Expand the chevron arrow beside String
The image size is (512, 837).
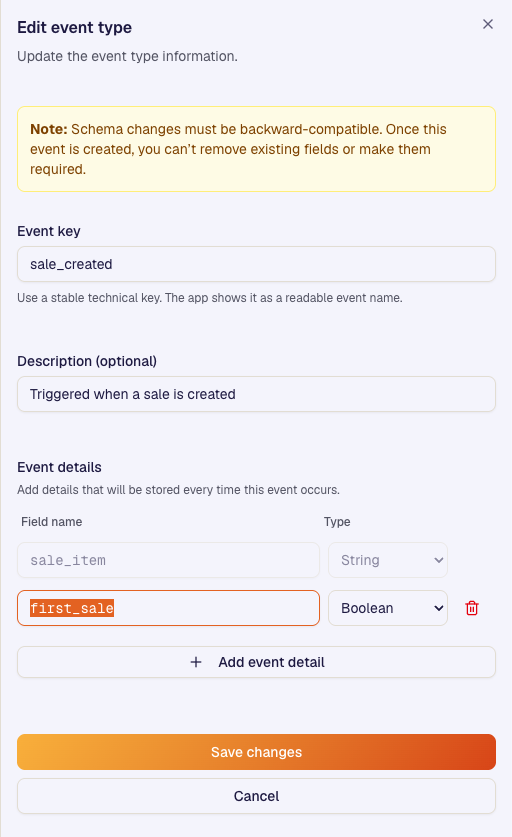tap(438, 560)
